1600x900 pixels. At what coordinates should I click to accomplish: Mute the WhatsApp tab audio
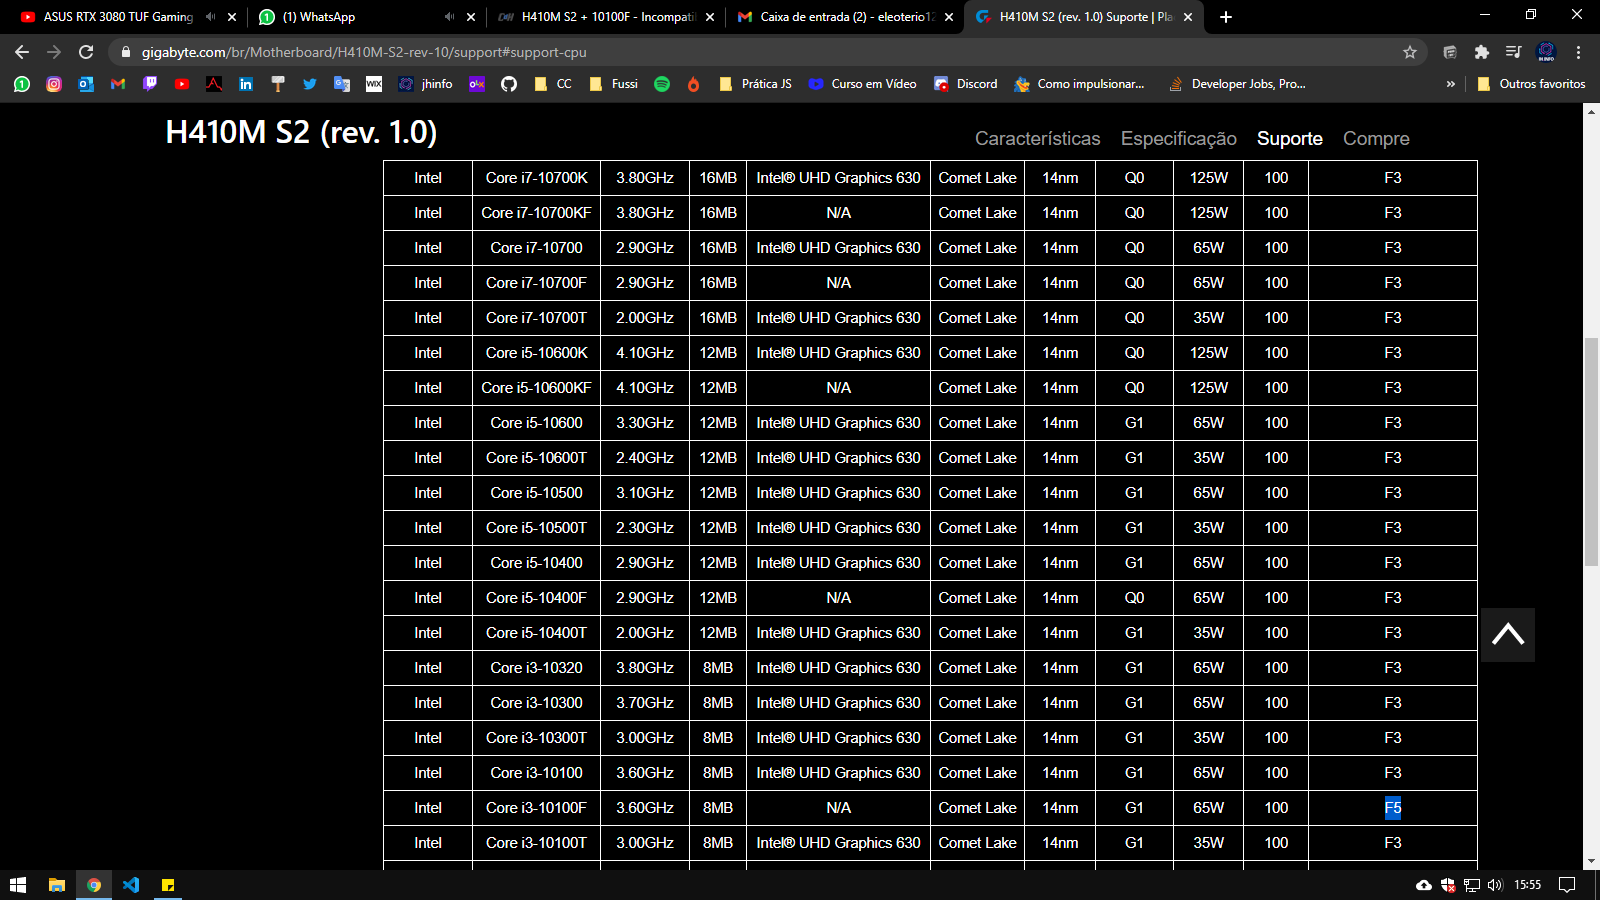pyautogui.click(x=449, y=17)
